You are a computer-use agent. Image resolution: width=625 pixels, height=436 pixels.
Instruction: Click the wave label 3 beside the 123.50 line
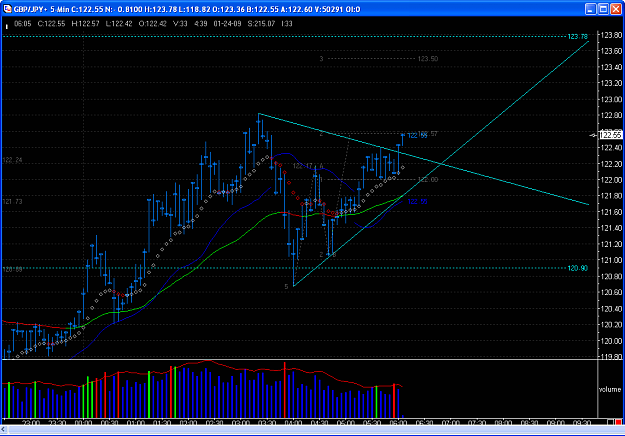coord(321,59)
